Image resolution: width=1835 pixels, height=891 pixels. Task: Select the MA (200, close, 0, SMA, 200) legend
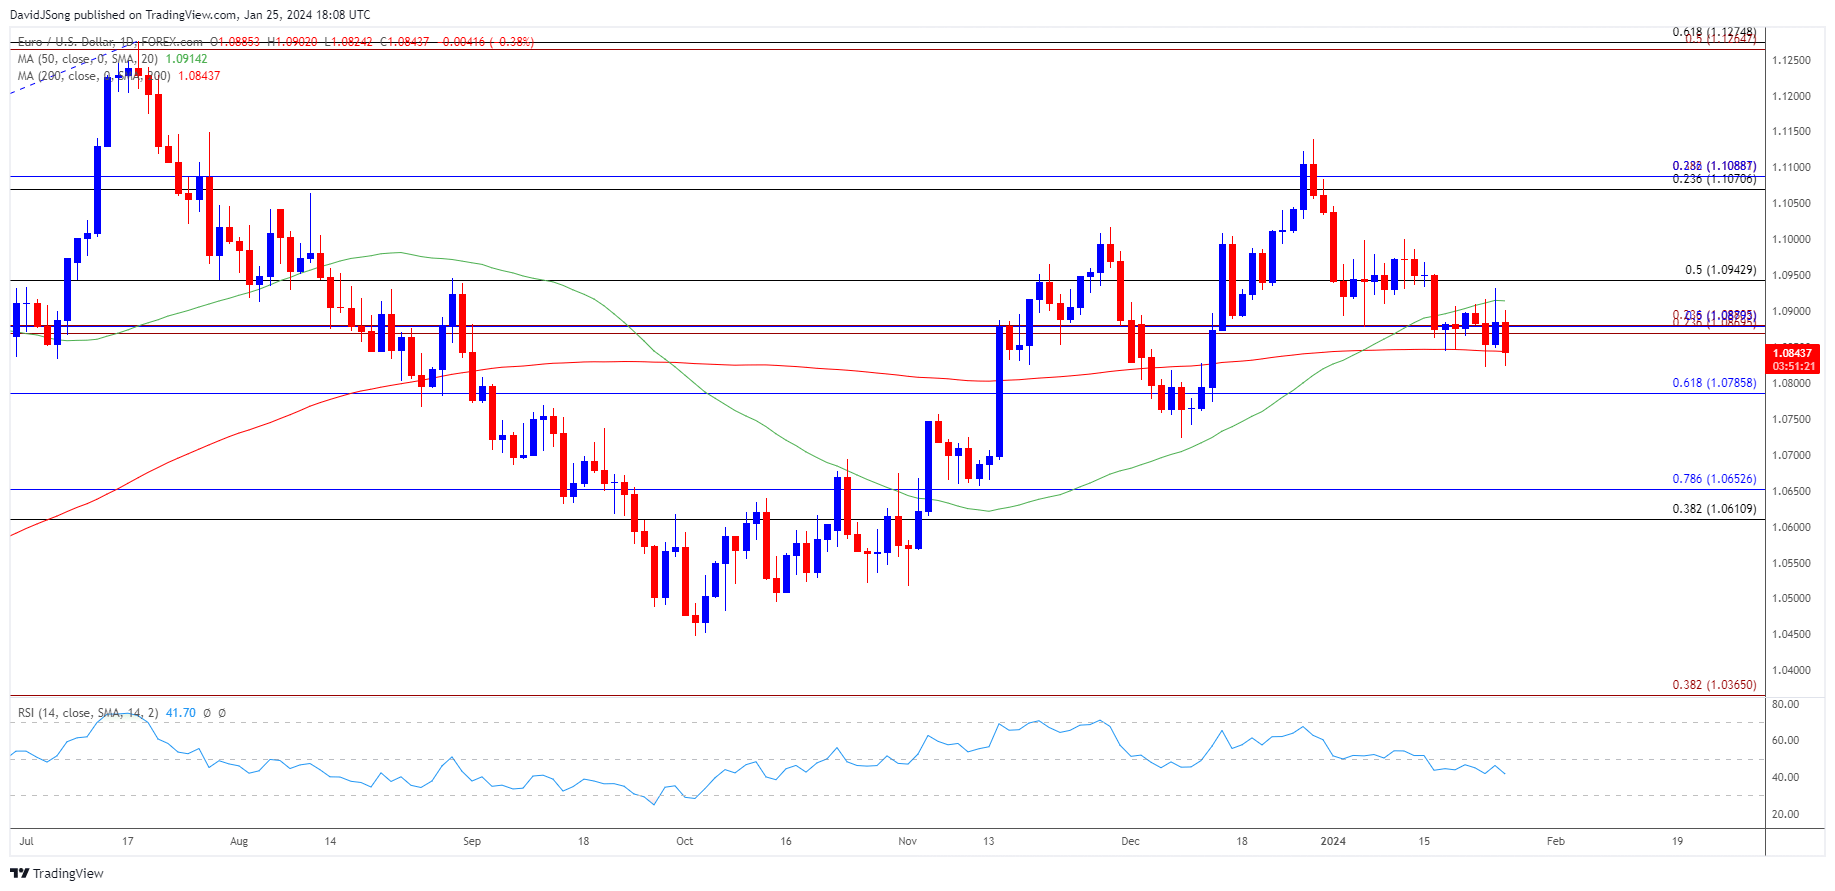coord(94,76)
